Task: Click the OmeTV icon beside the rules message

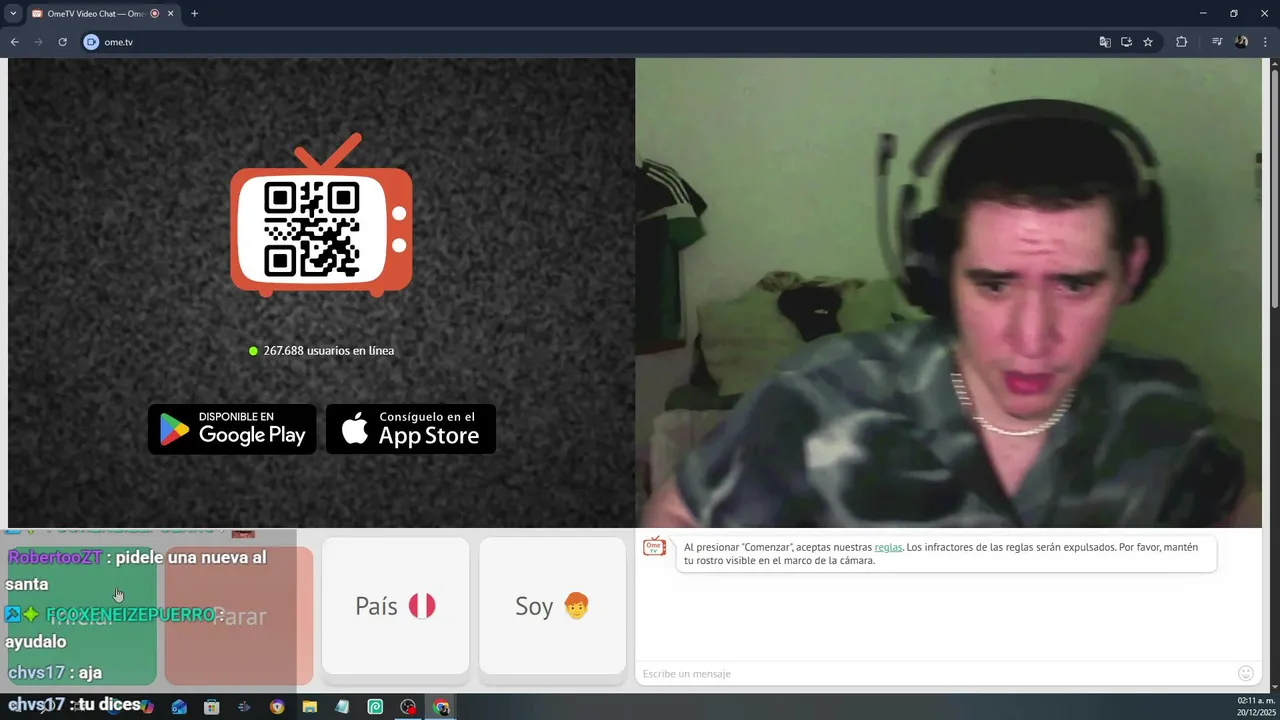Action: [x=654, y=546]
